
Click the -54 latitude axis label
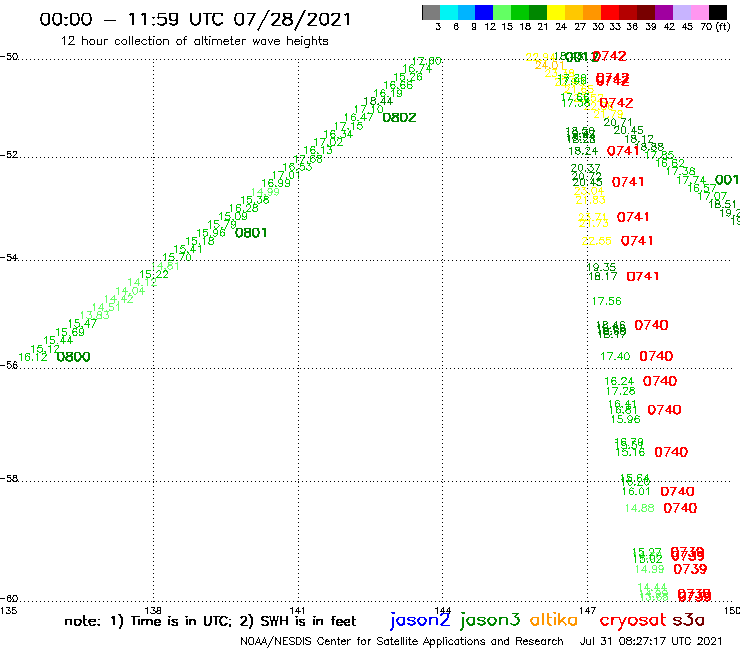[9, 258]
